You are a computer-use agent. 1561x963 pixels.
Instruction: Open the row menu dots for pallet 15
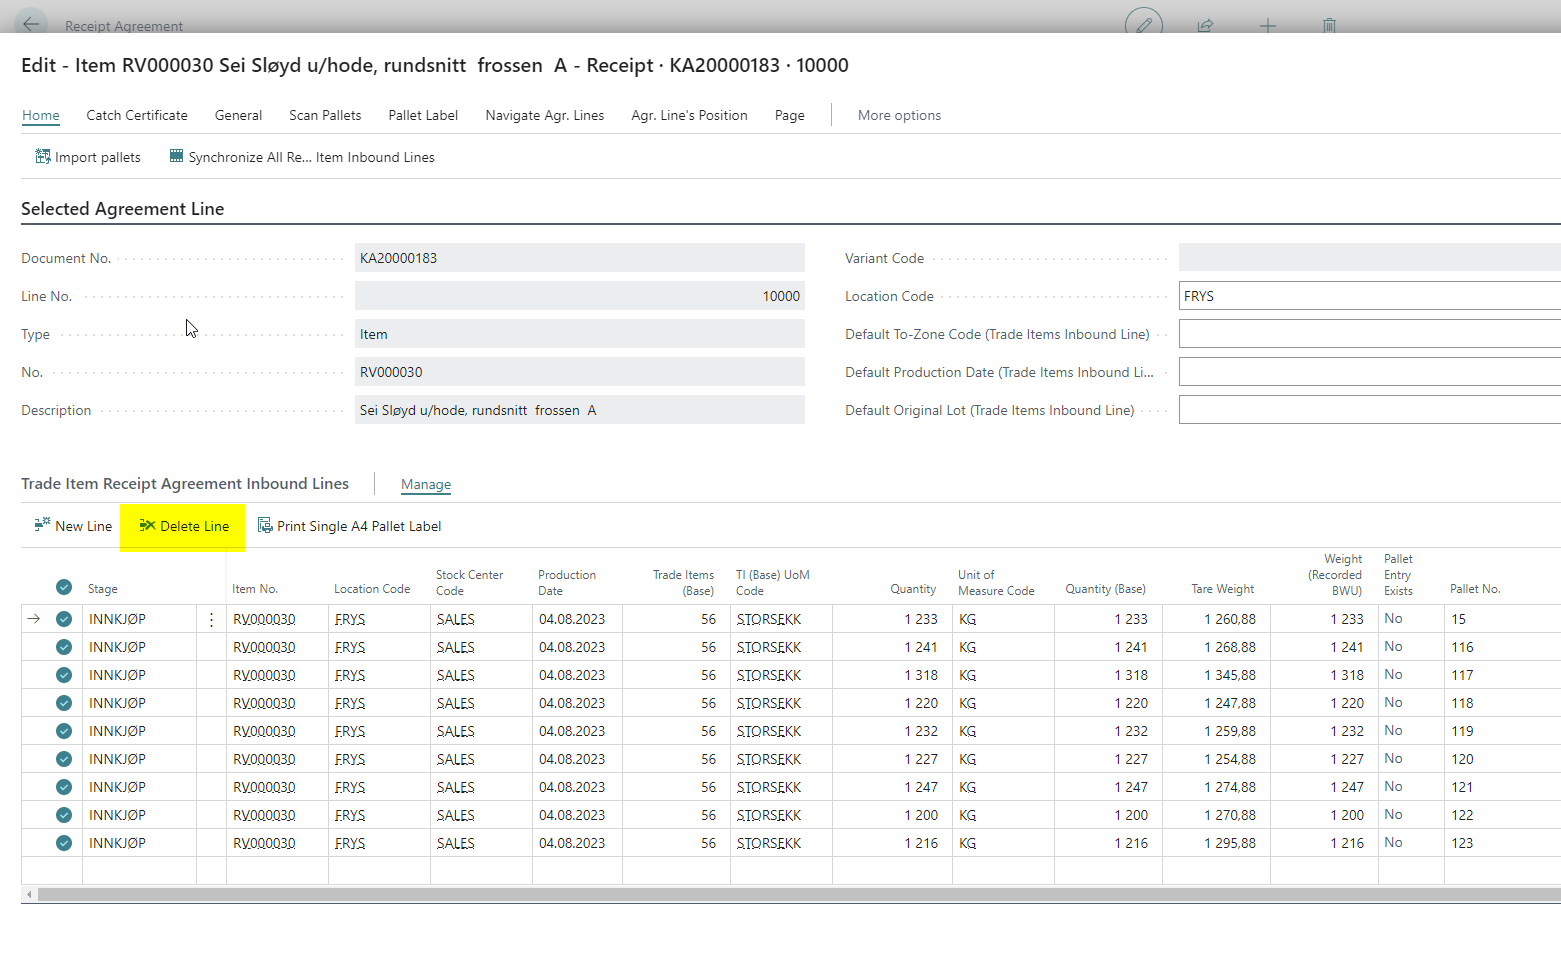pos(211,619)
